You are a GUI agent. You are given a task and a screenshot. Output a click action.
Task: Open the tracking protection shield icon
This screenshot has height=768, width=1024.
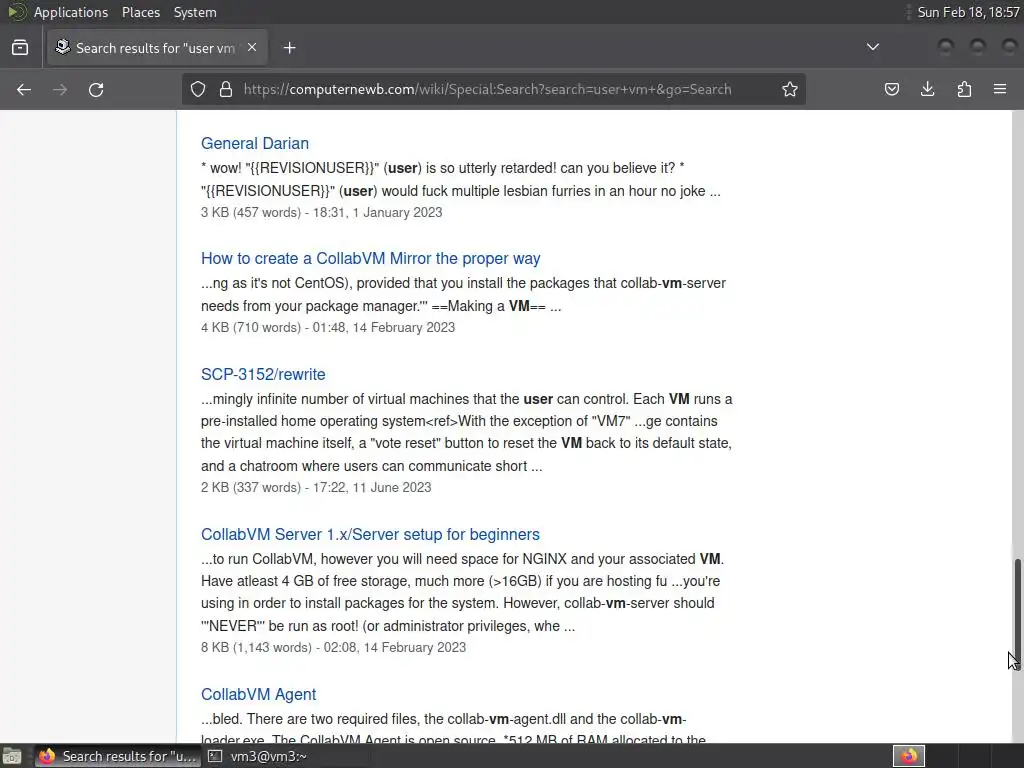[x=198, y=89]
